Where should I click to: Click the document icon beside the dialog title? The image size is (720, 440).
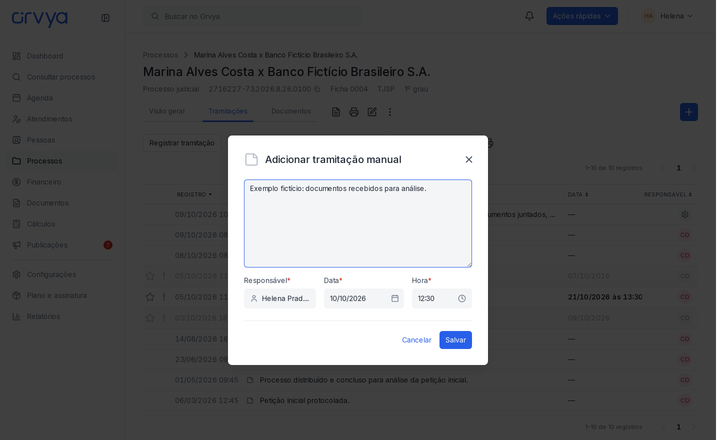pyautogui.click(x=251, y=159)
